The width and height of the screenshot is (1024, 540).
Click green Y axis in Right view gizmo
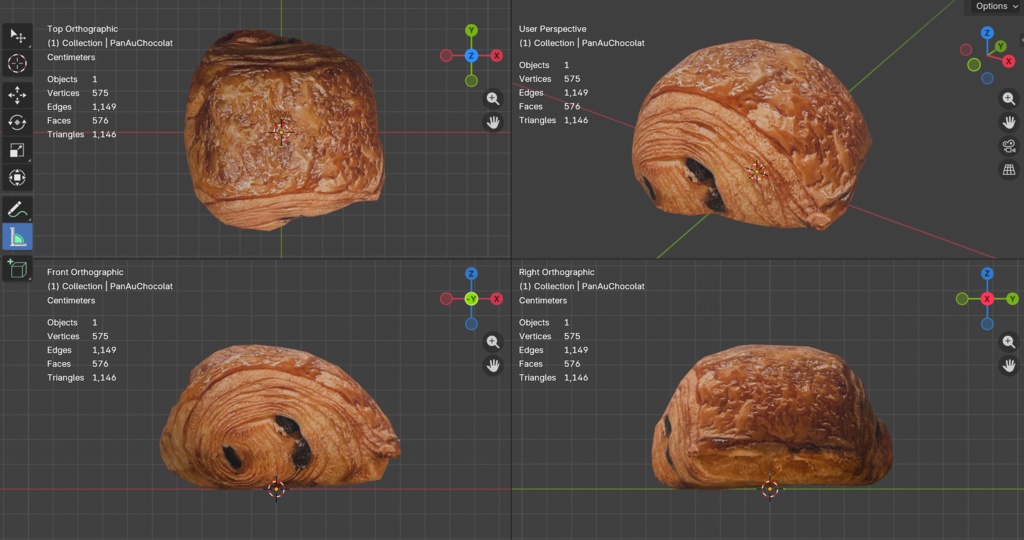pyautogui.click(x=1012, y=299)
